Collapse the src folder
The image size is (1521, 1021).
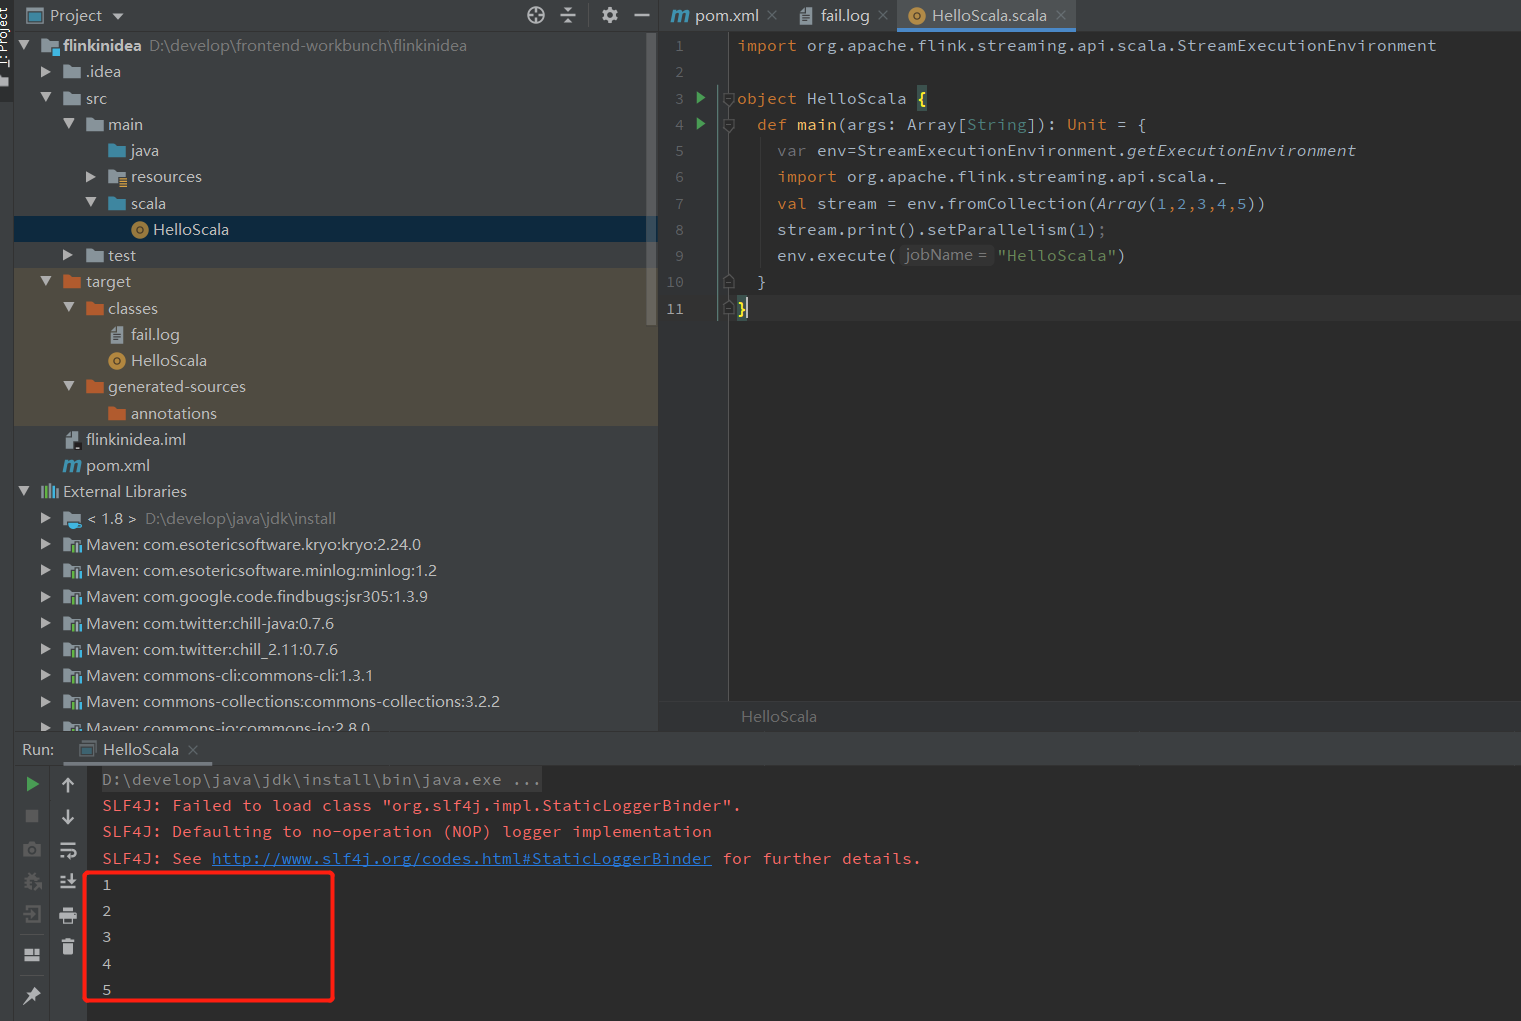[x=46, y=98]
